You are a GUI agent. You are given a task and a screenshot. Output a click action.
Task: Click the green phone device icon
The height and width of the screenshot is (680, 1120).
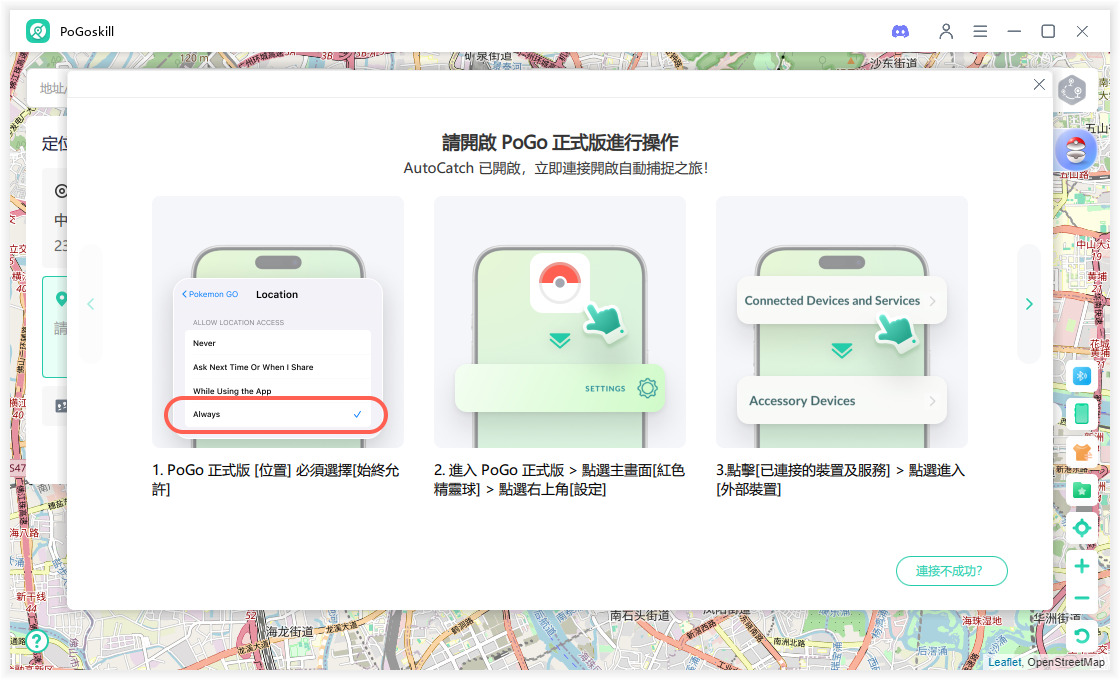point(1081,413)
